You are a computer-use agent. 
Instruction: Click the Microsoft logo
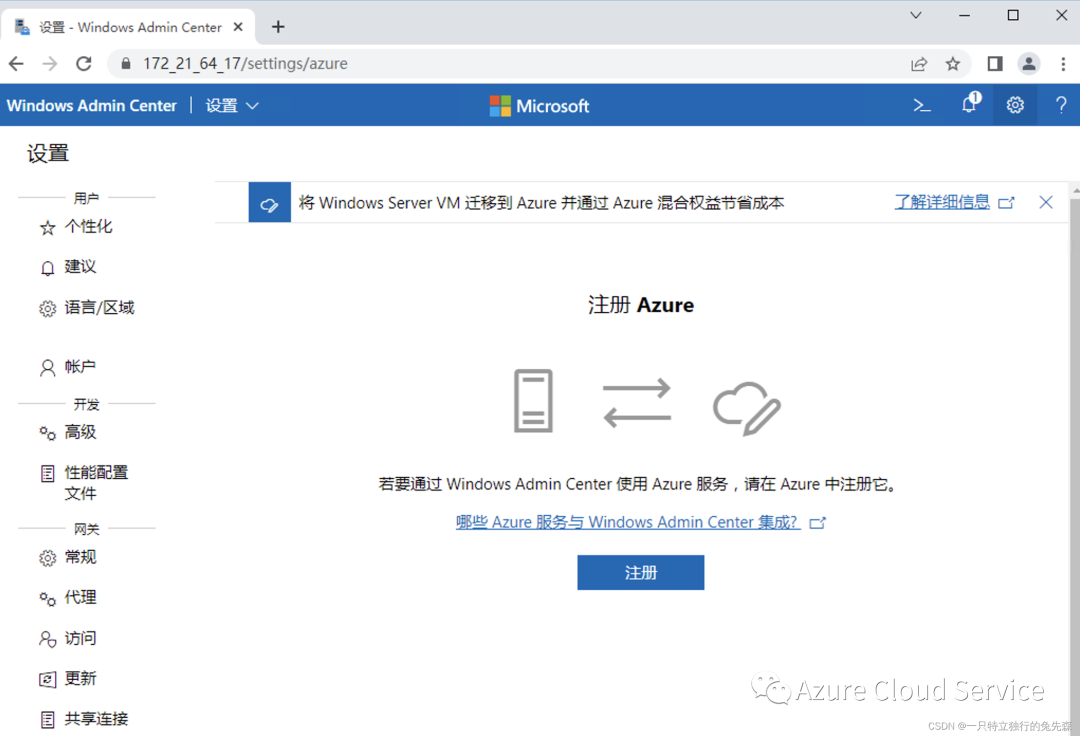click(539, 106)
